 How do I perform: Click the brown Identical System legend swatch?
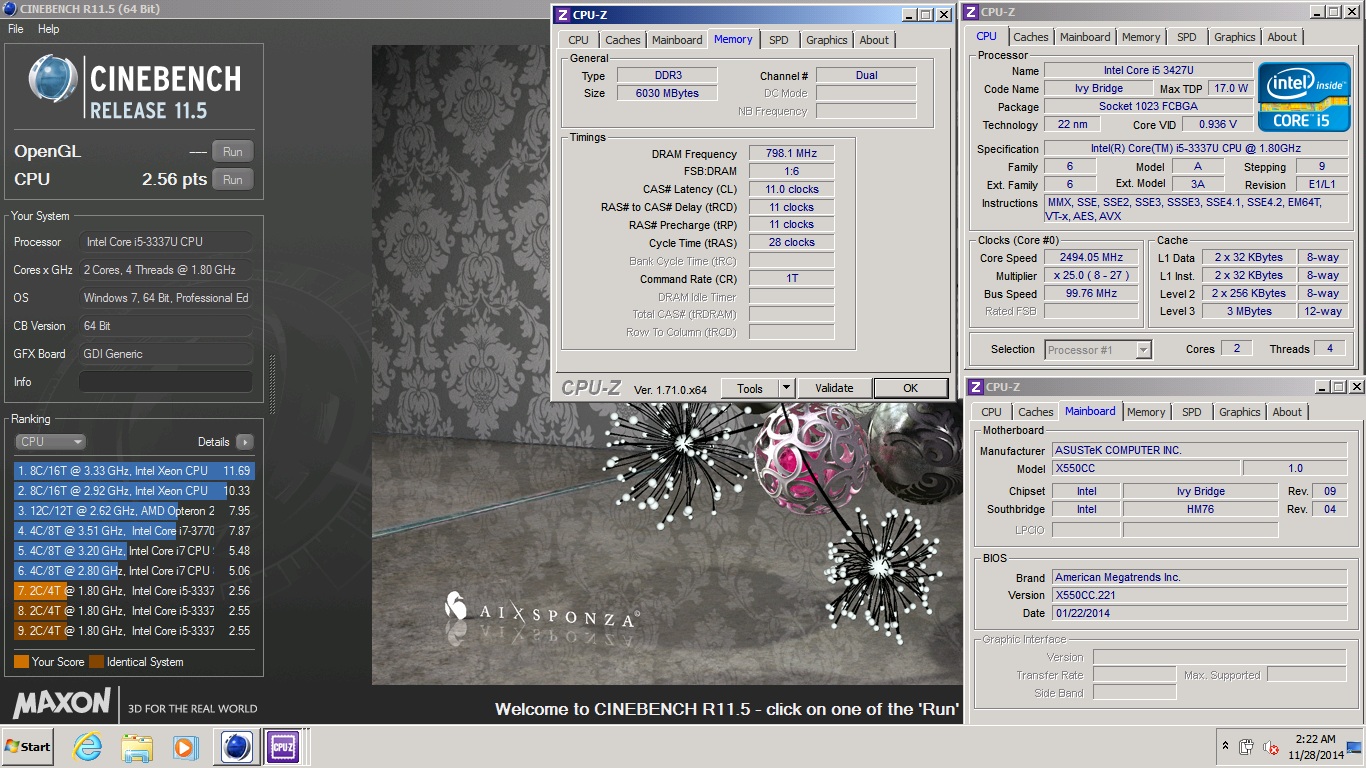tap(96, 662)
